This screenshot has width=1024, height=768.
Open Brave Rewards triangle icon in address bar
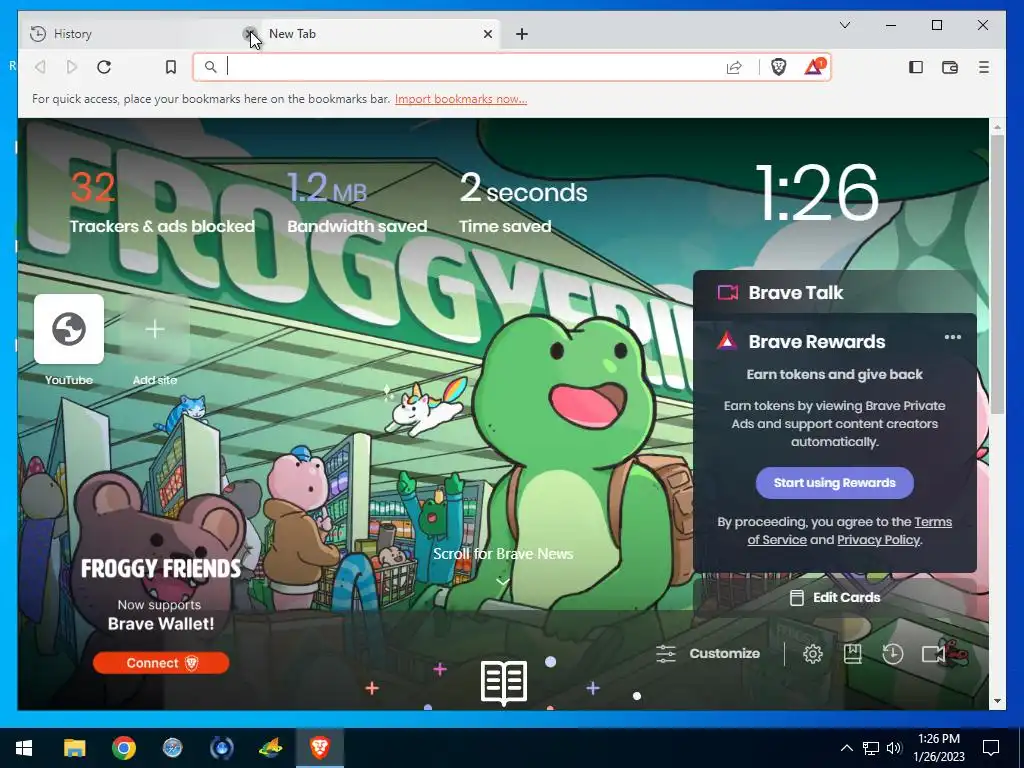coord(814,67)
